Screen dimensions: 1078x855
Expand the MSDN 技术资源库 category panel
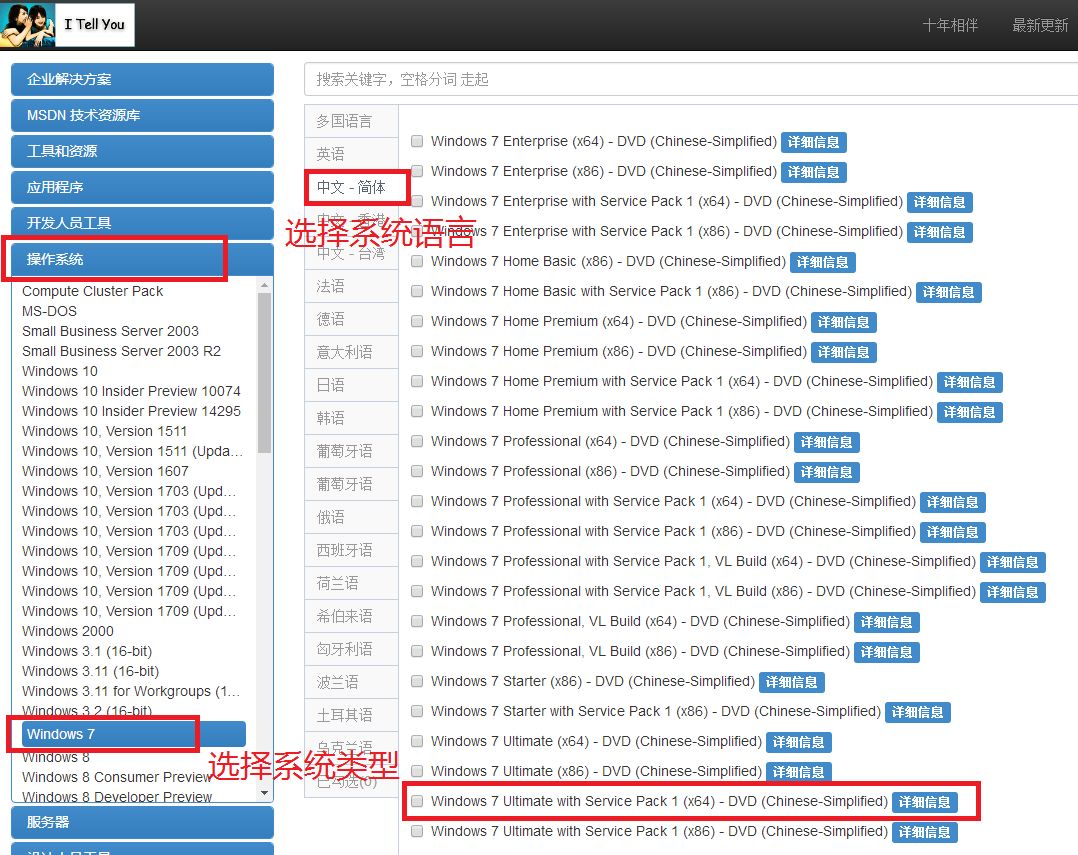(x=142, y=115)
